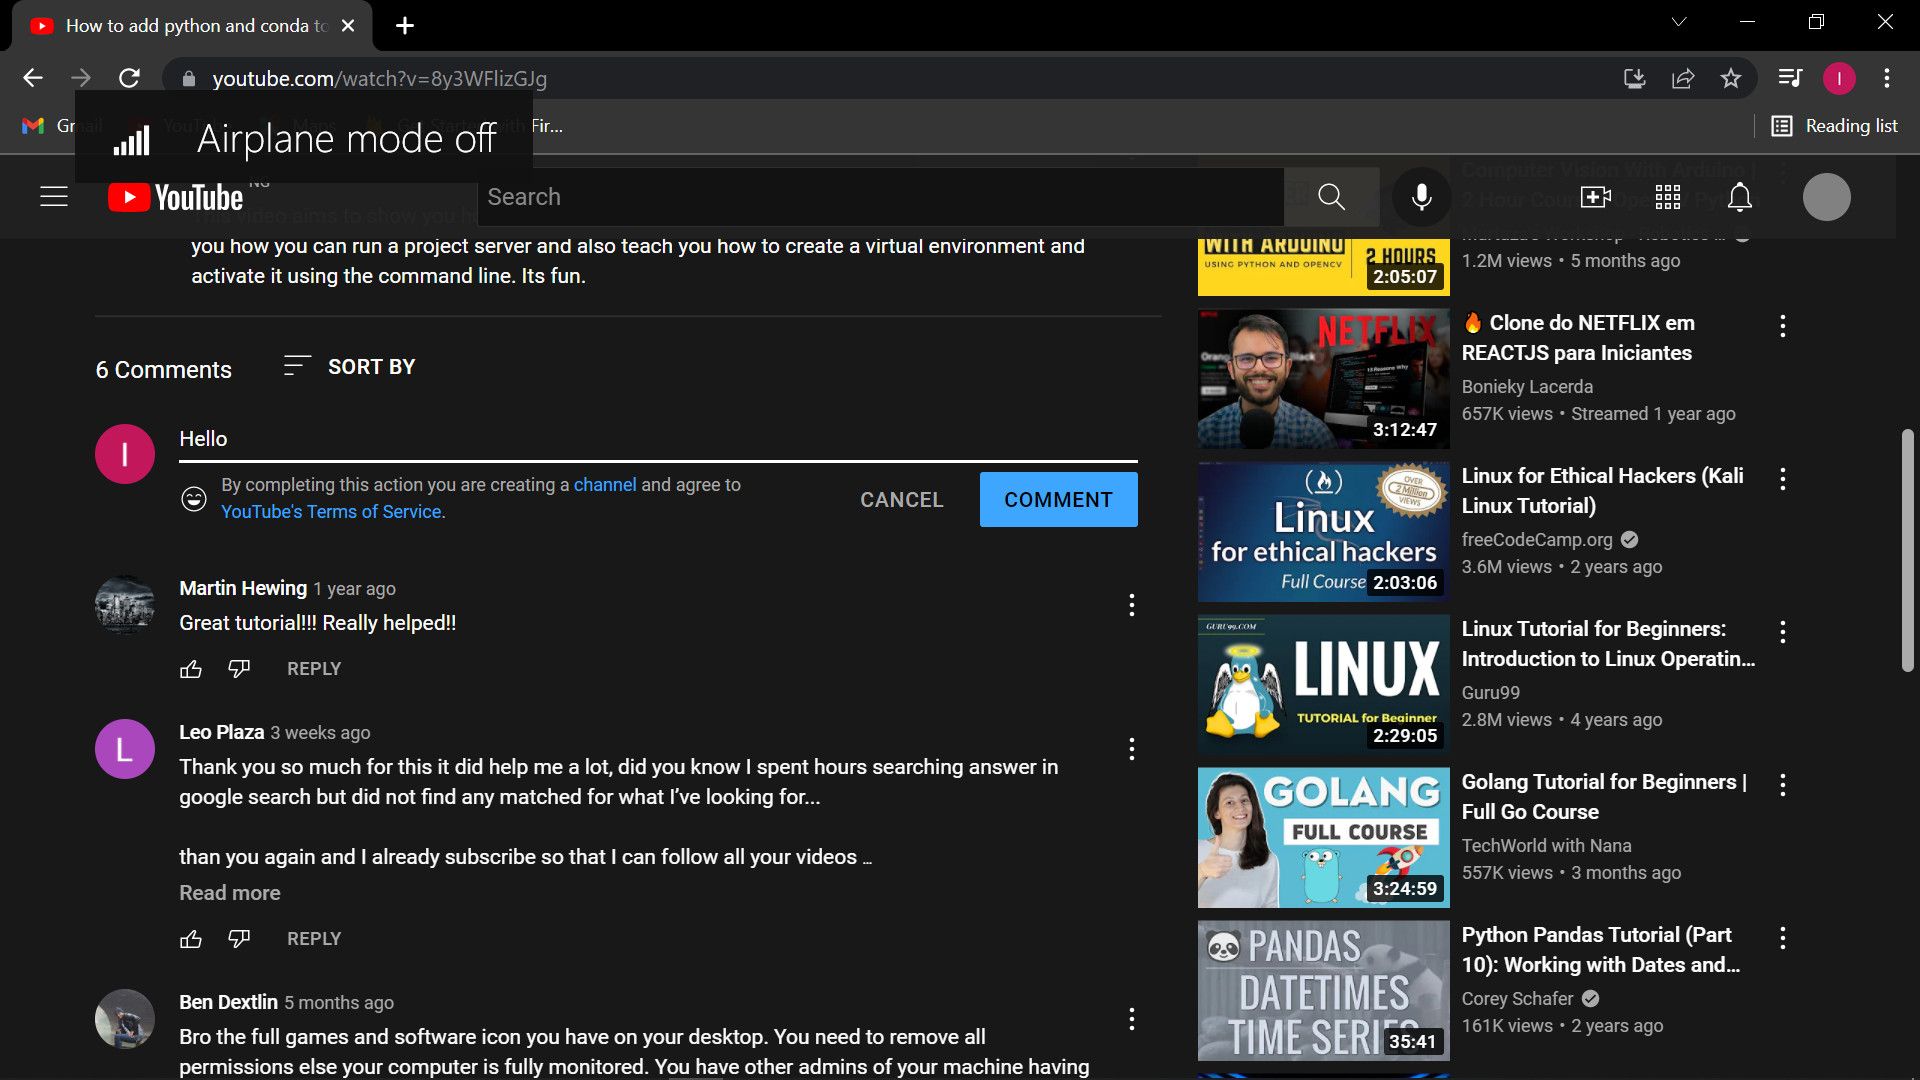Screen dimensions: 1920x1080
Task: Open freeCodeCamp.org channel link
Action: [1537, 540]
